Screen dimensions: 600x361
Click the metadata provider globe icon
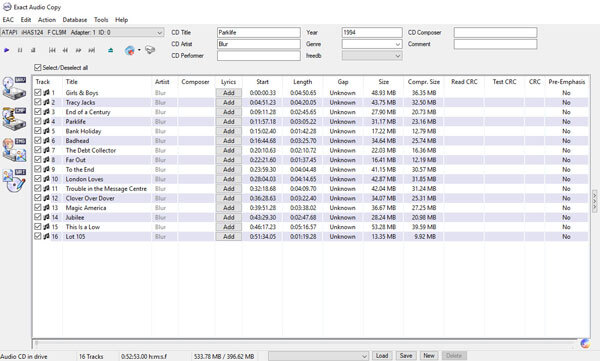(x=130, y=50)
